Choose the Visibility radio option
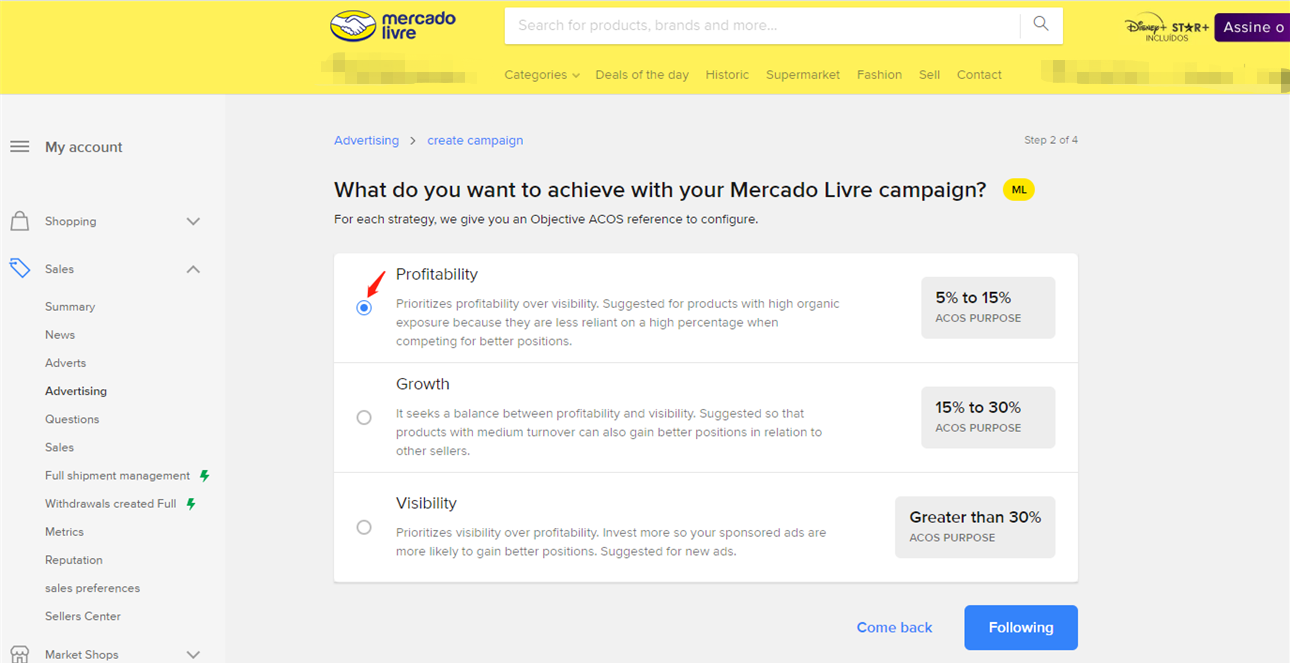The width and height of the screenshot is (1290, 663). [364, 527]
